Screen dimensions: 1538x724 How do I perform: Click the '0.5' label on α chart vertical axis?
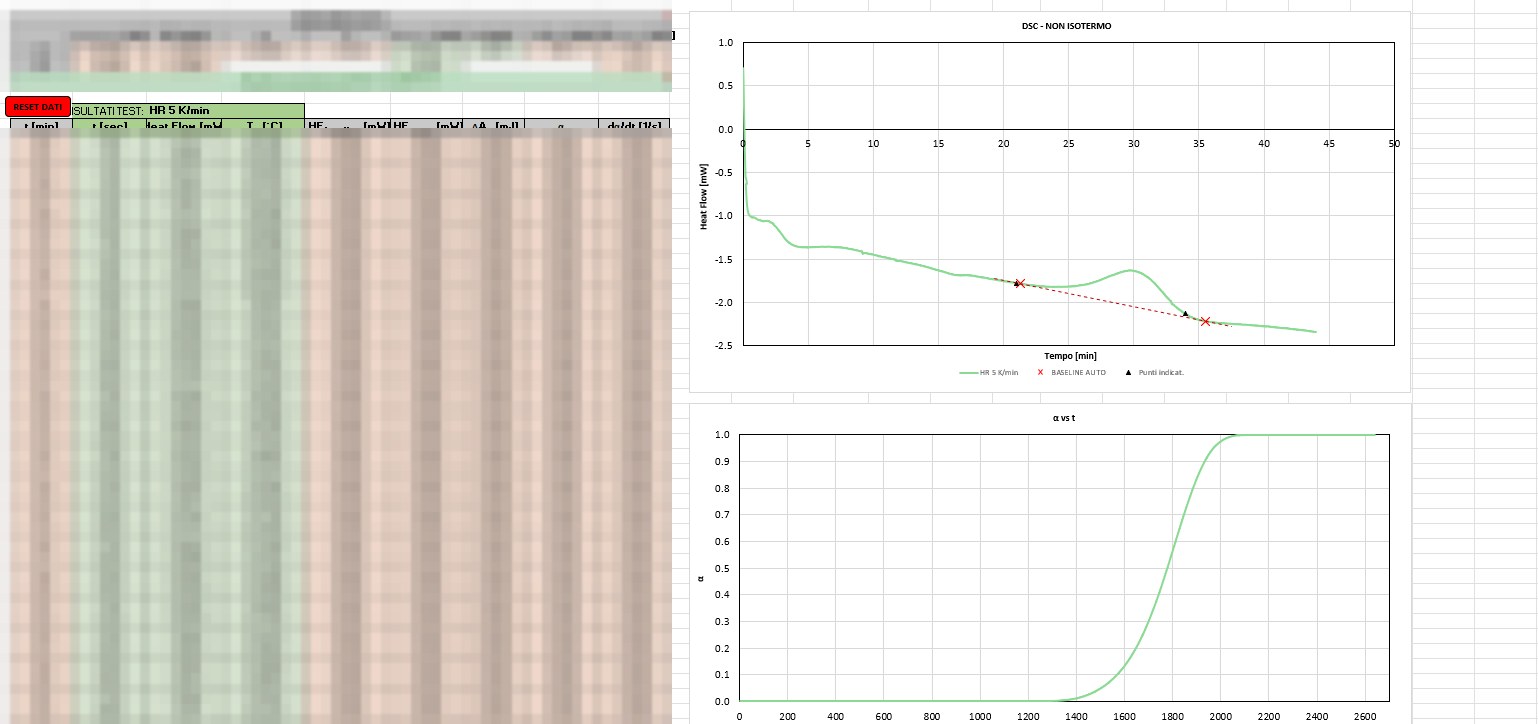click(722, 568)
